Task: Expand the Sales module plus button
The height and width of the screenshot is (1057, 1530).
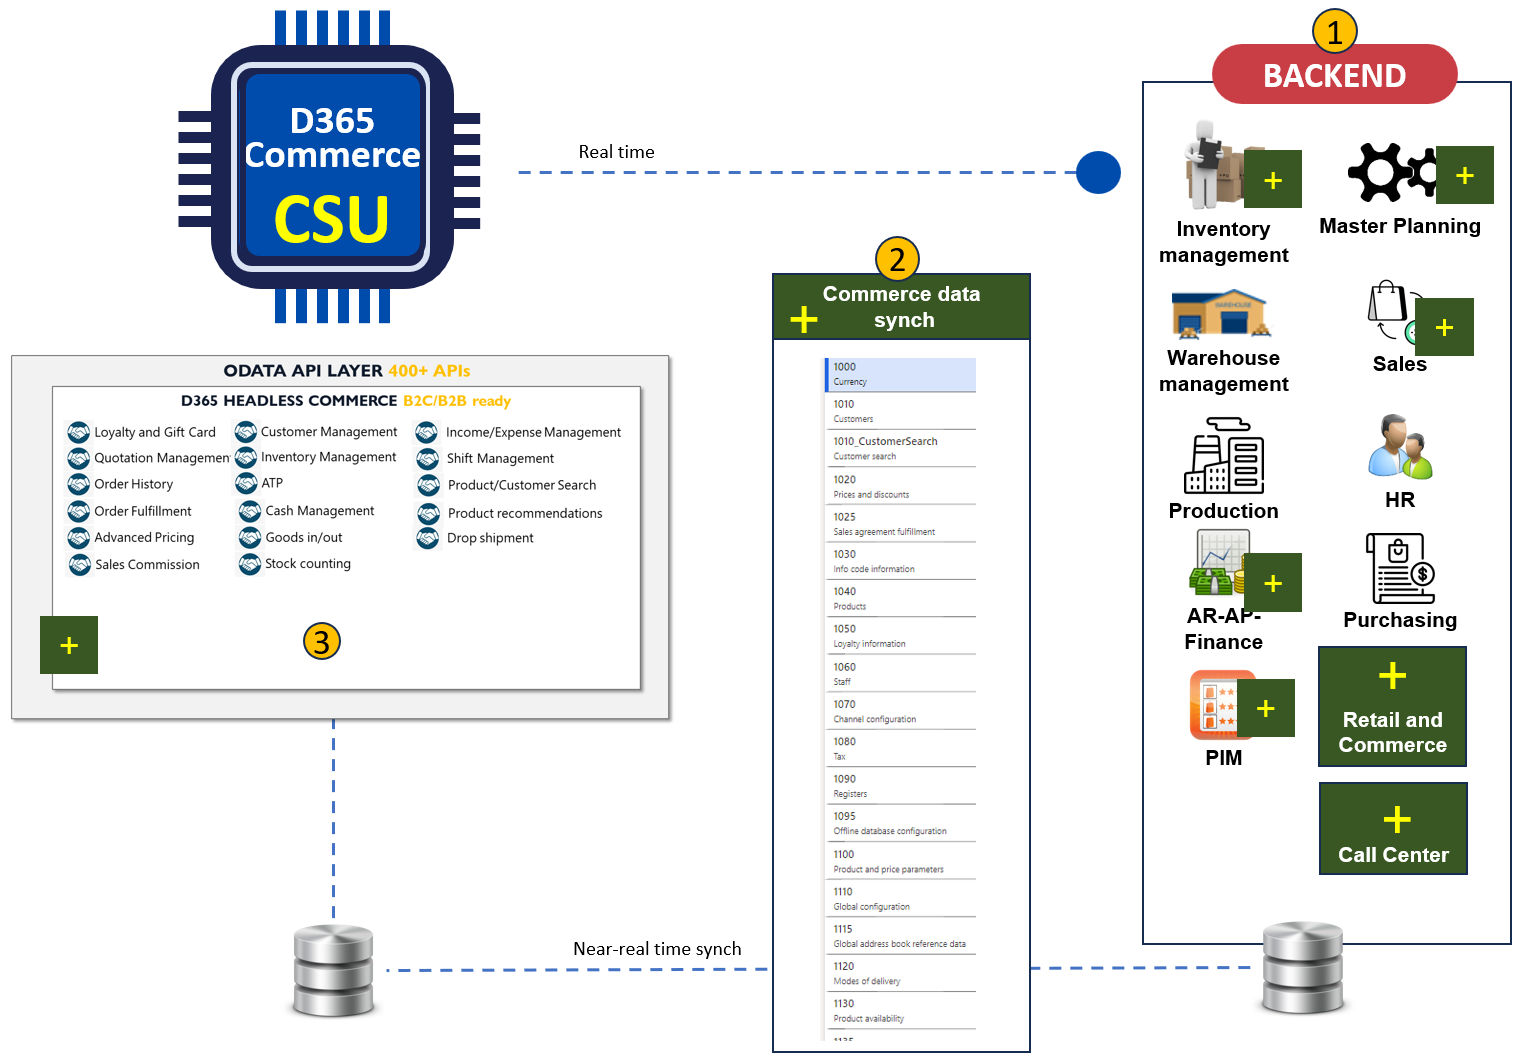Action: pos(1444,327)
